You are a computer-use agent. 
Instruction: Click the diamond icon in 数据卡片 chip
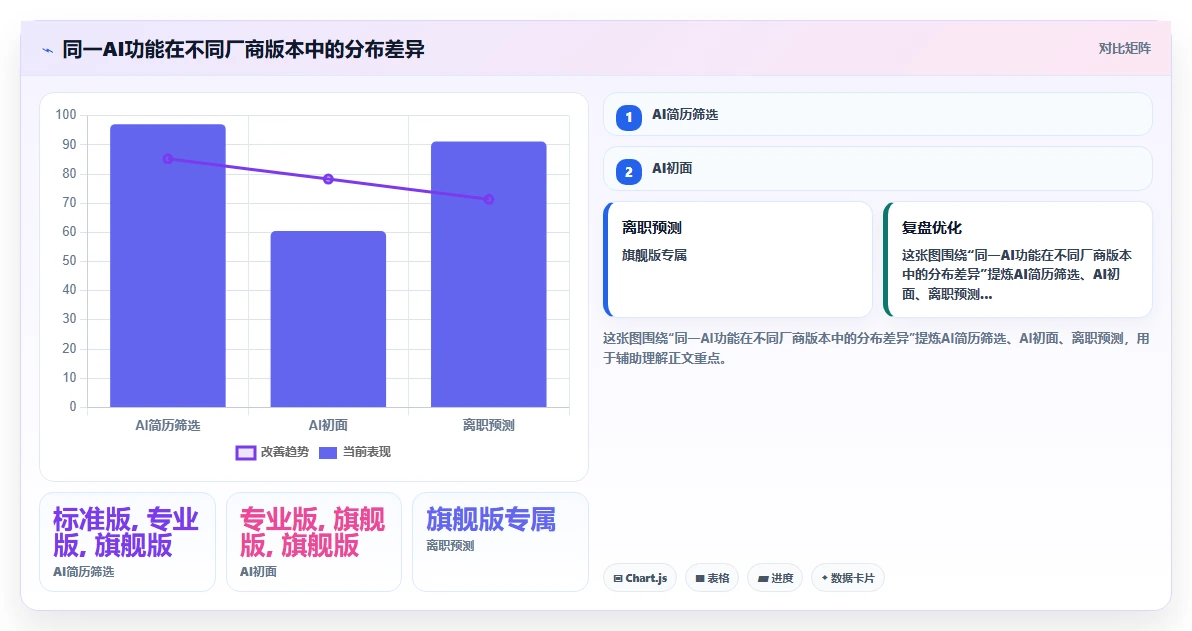[x=825, y=578]
